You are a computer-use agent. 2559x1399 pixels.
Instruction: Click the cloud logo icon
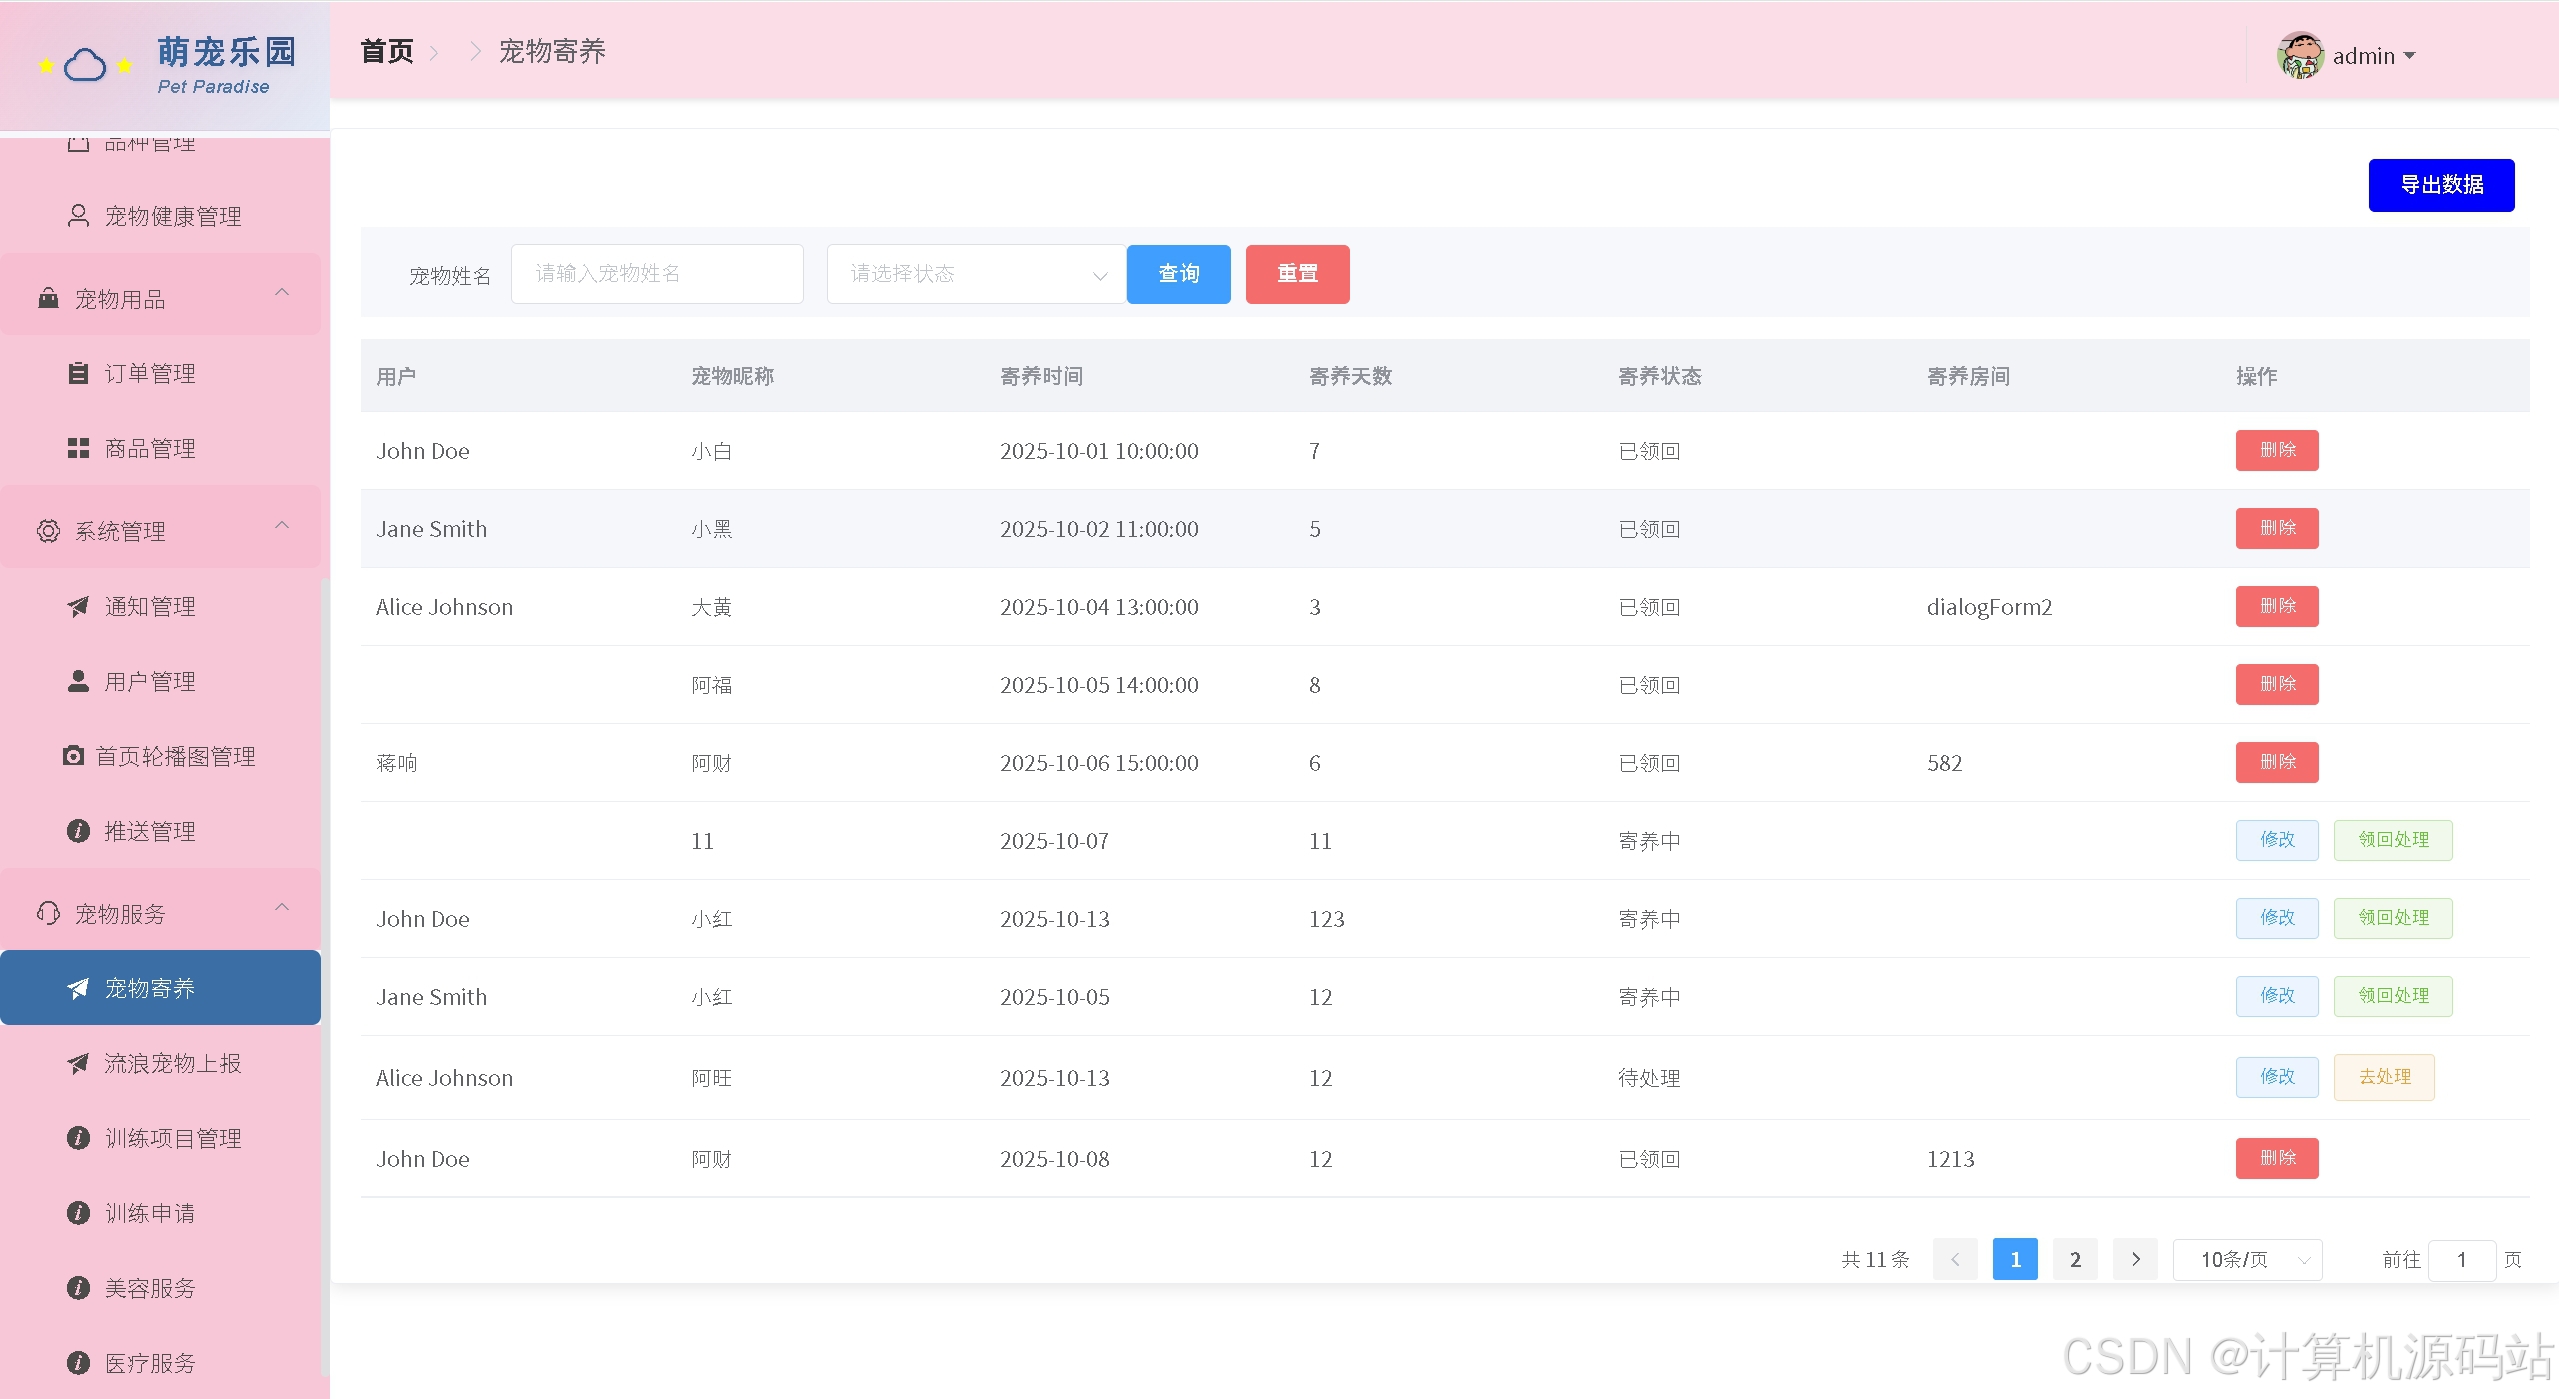tap(85, 66)
